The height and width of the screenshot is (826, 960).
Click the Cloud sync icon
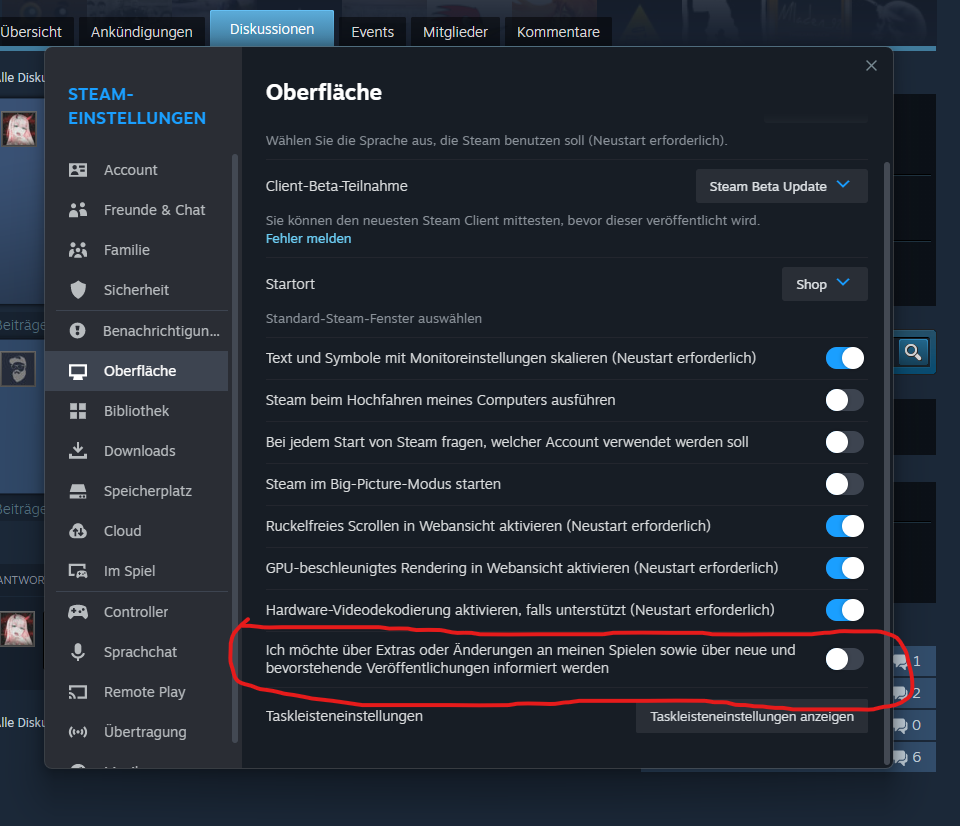[x=78, y=531]
